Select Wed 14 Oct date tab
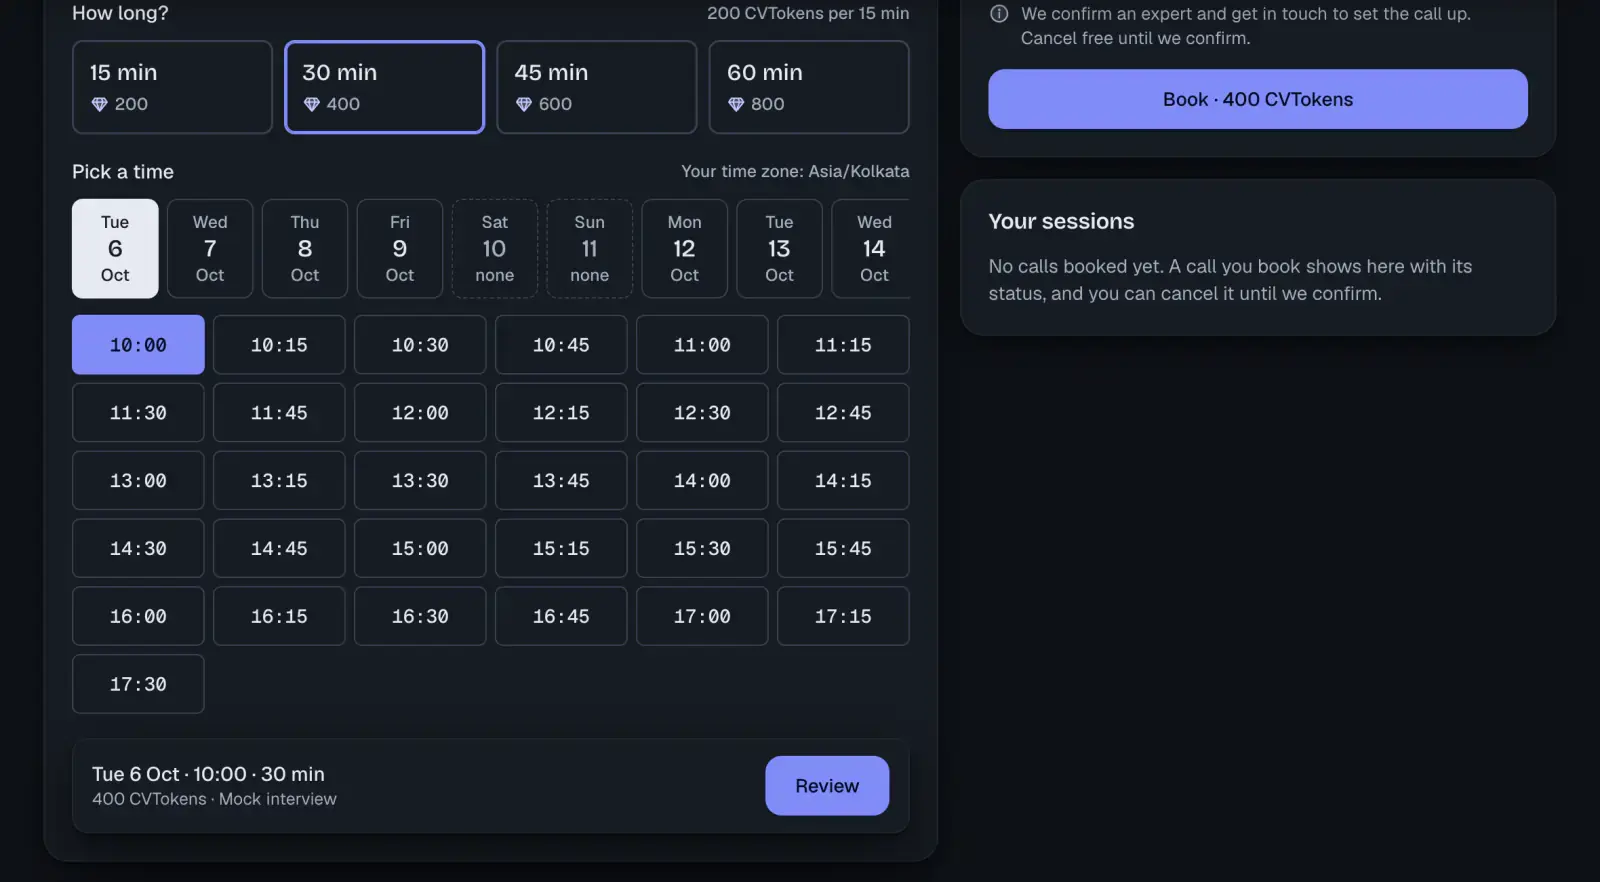 pyautogui.click(x=872, y=248)
